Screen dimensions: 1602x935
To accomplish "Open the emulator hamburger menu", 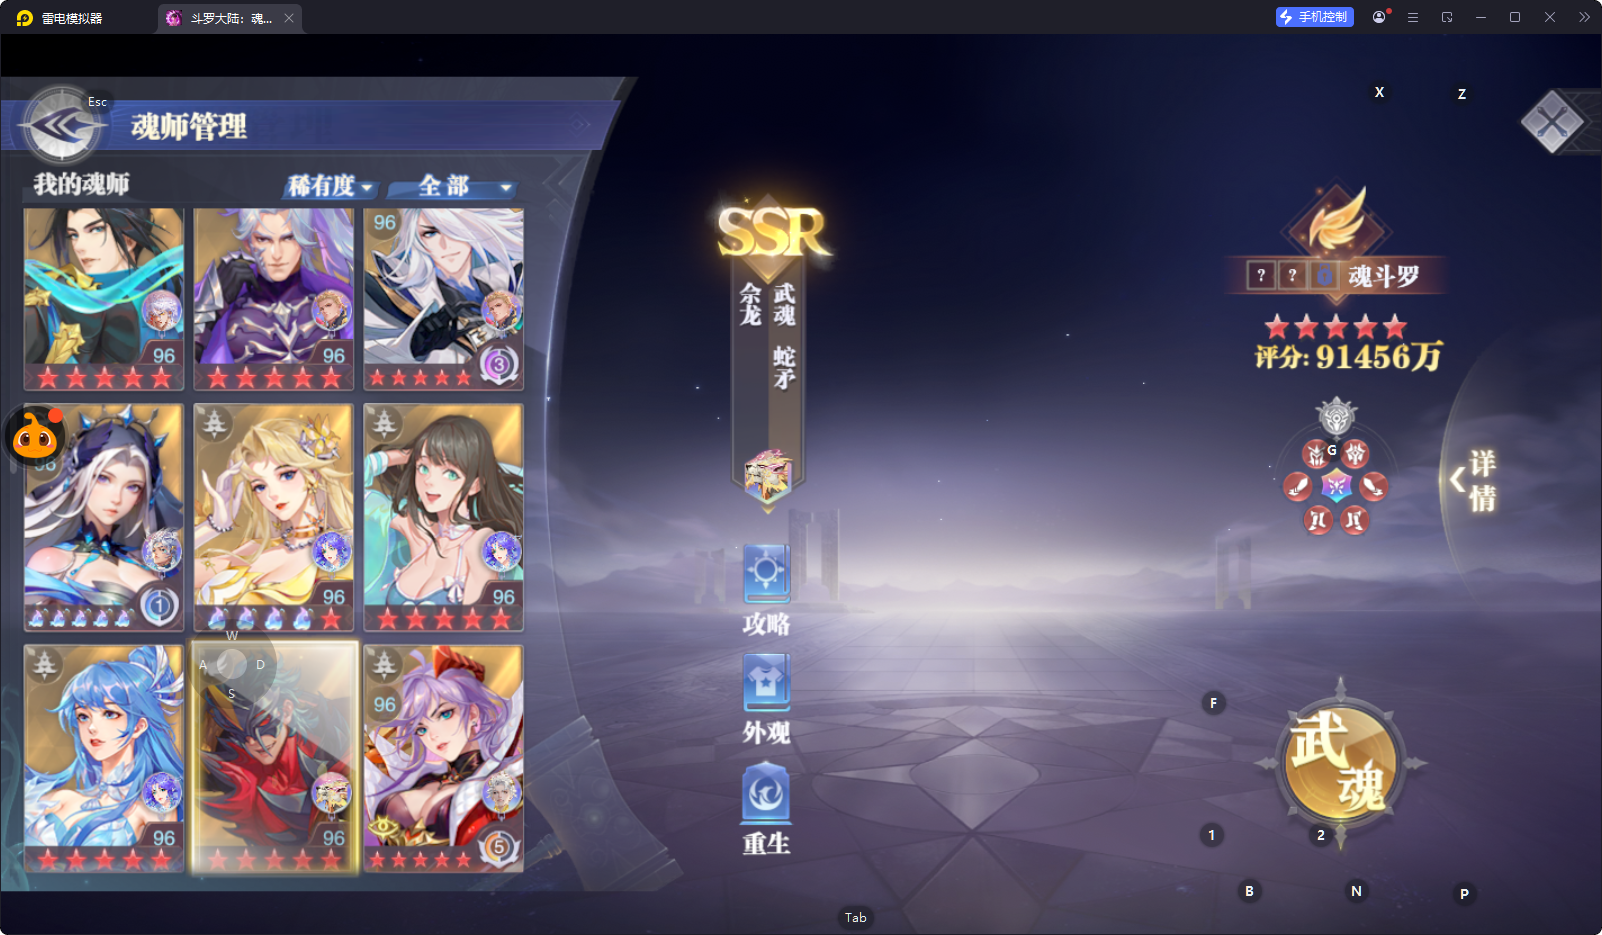I will pyautogui.click(x=1413, y=17).
